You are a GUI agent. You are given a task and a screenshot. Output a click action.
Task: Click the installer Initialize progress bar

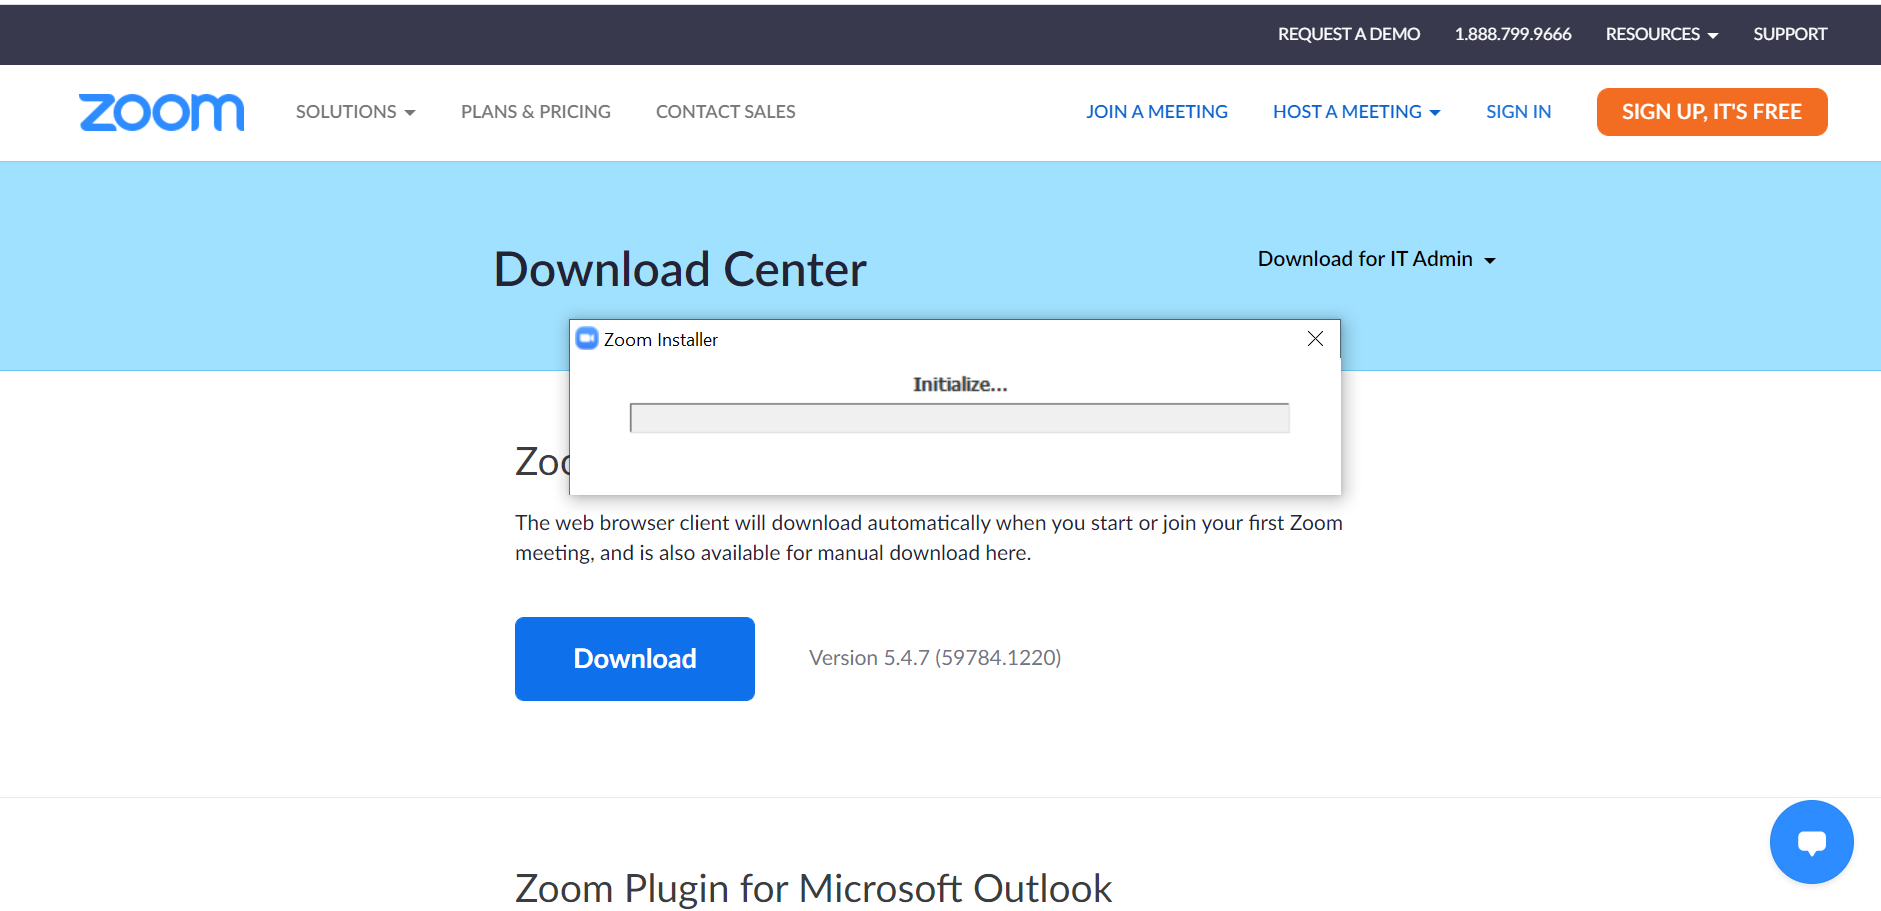coord(959,418)
